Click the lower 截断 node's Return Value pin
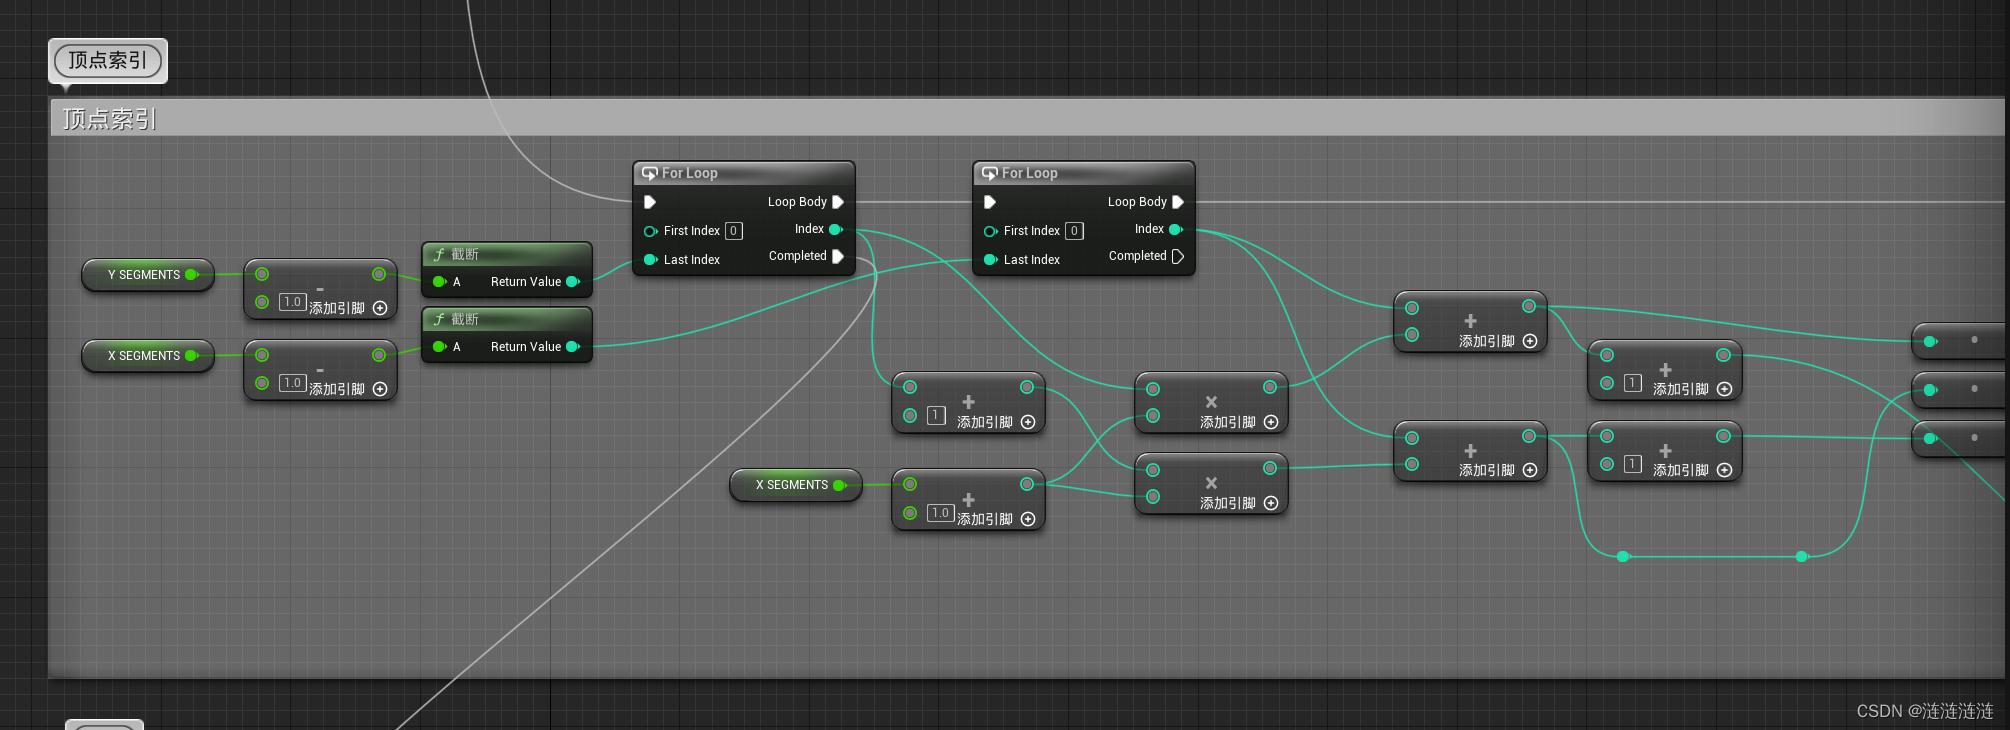 click(573, 347)
